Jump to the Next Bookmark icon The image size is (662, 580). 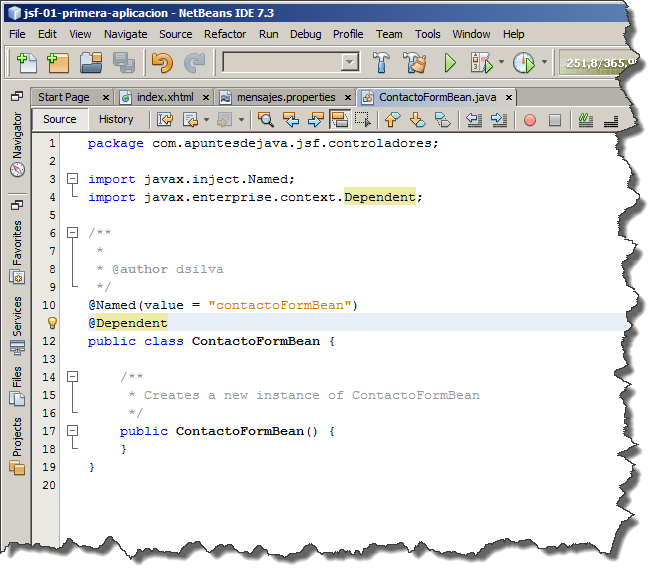(x=418, y=120)
